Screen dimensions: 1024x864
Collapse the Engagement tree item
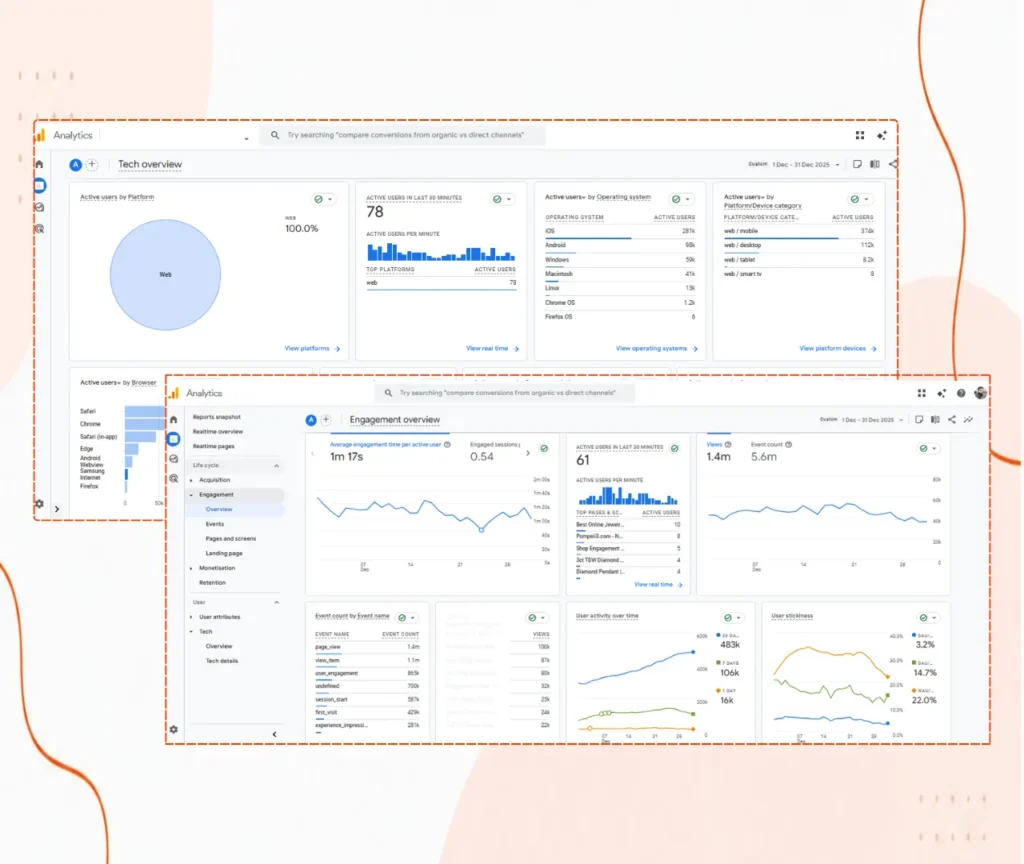[191, 495]
